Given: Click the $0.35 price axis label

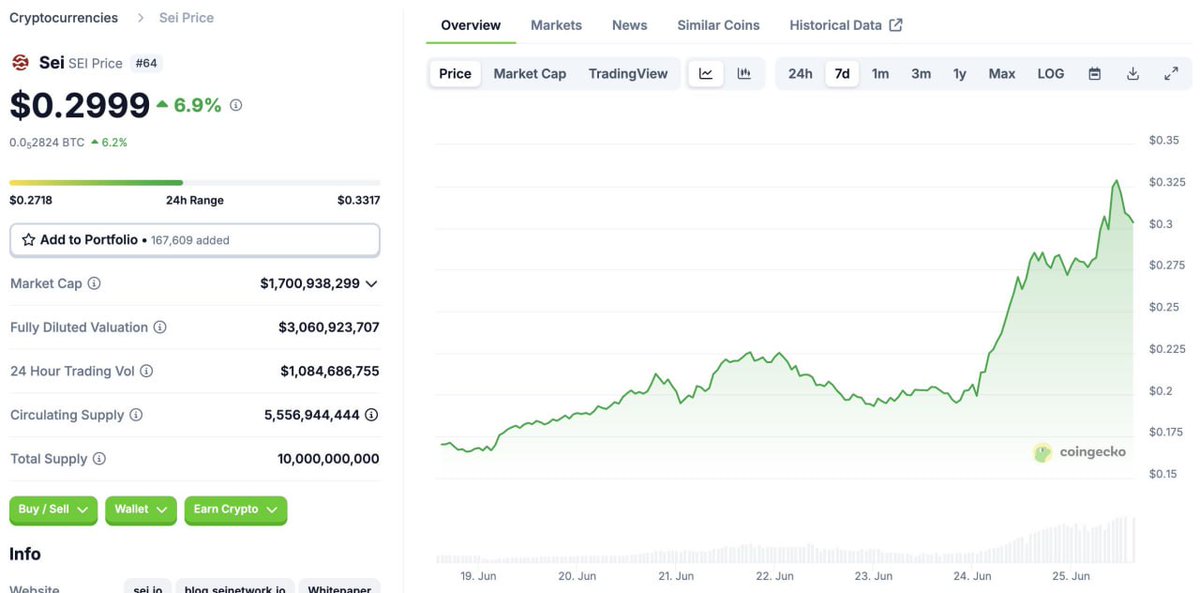Looking at the screenshot, I should (1164, 141).
